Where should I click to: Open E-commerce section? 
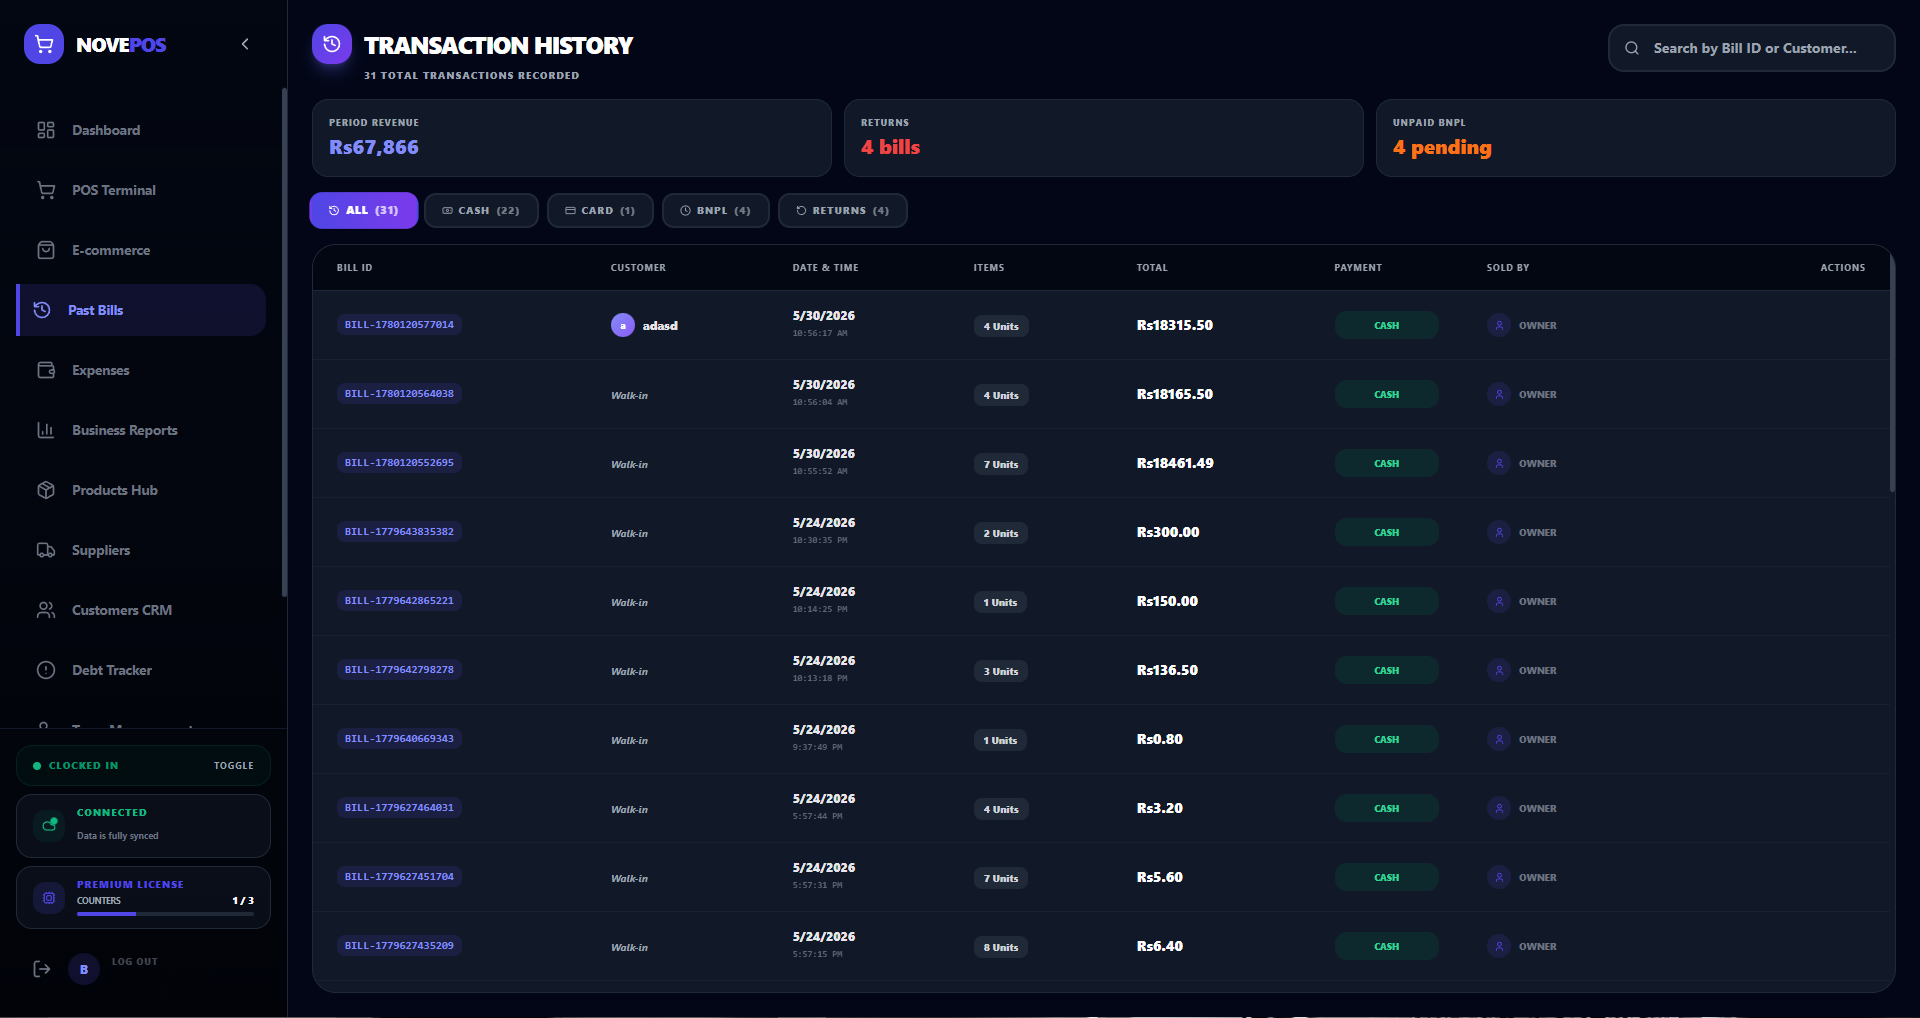[141, 250]
